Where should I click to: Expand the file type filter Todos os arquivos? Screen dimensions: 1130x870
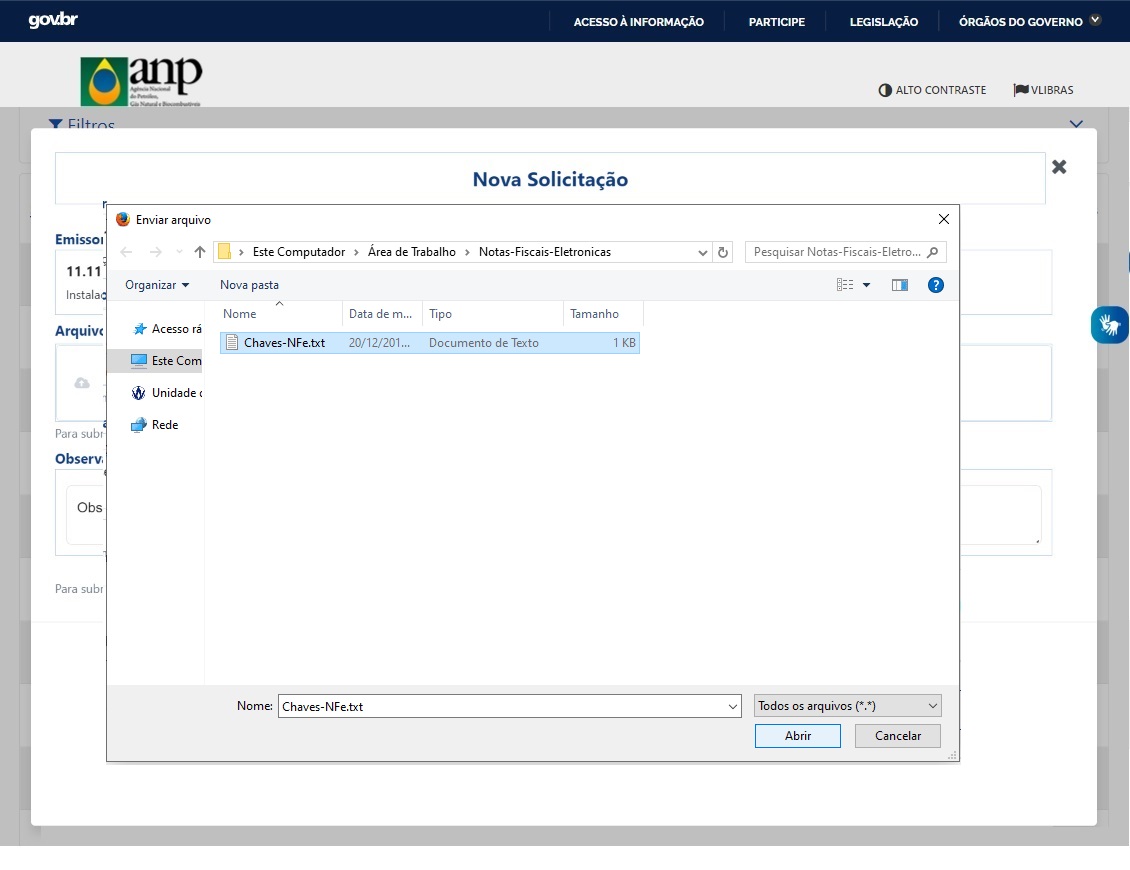tap(848, 706)
